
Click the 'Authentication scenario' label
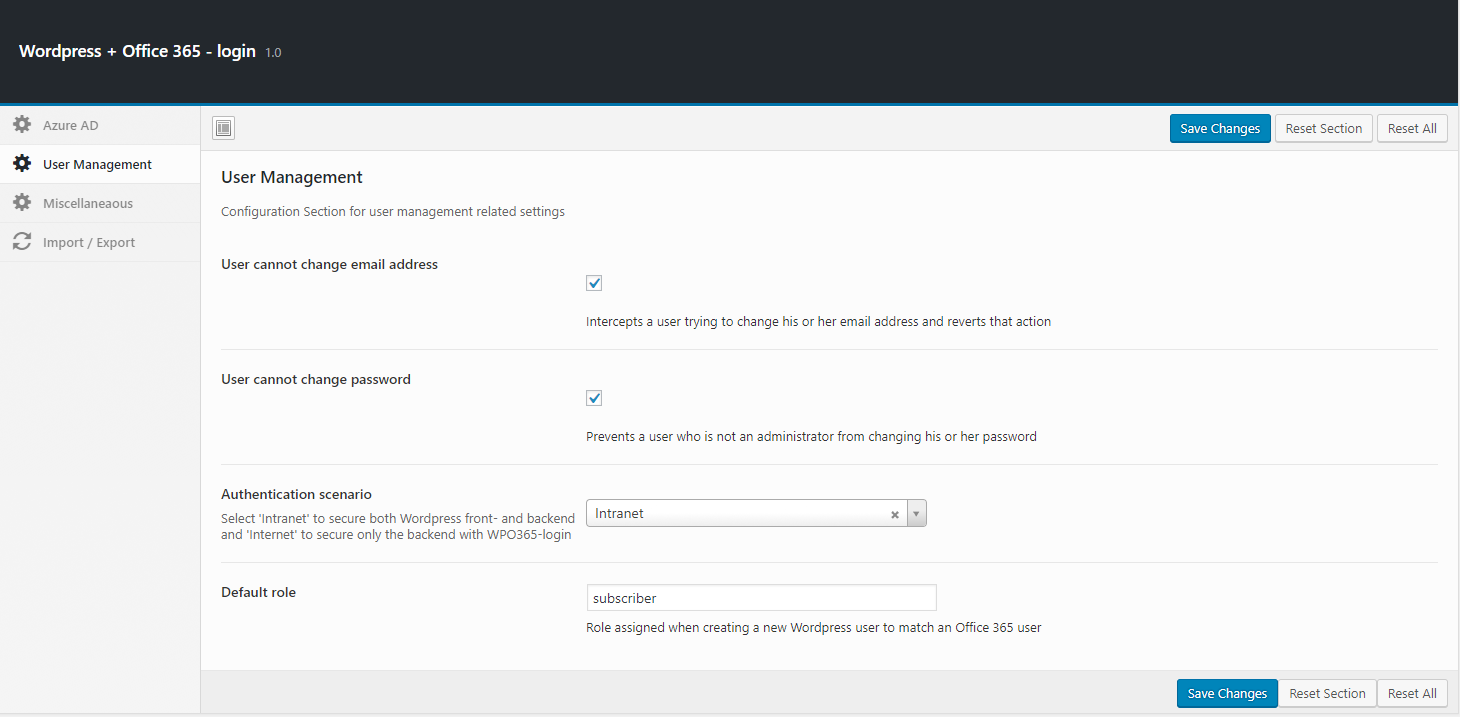coord(296,494)
